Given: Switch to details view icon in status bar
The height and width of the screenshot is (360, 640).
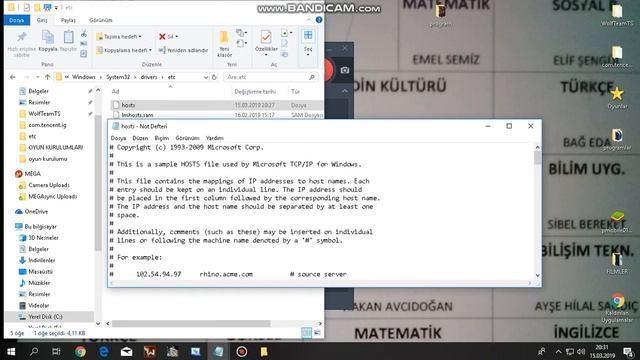Looking at the screenshot, I should point(307,333).
